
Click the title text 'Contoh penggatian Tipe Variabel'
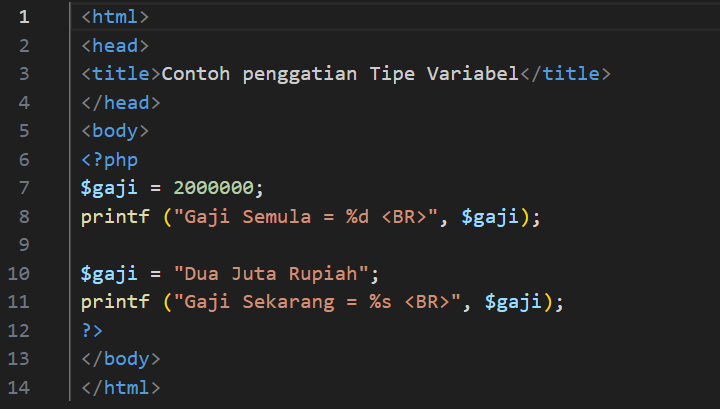pos(340,74)
